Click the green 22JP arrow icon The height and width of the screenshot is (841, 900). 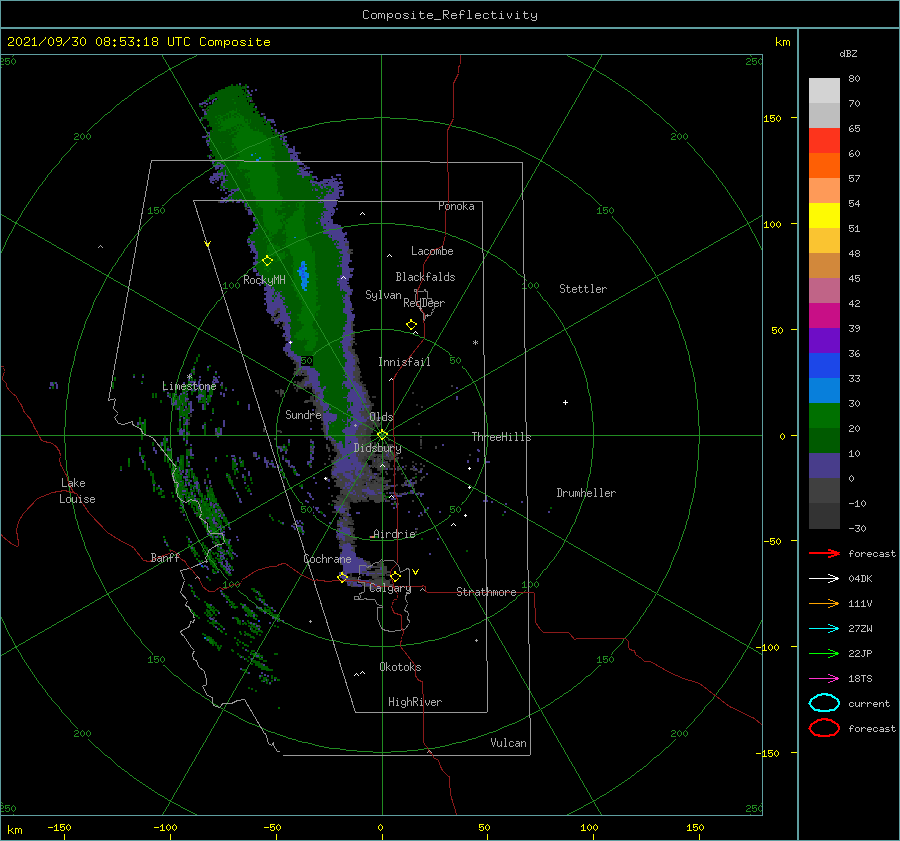tap(824, 653)
